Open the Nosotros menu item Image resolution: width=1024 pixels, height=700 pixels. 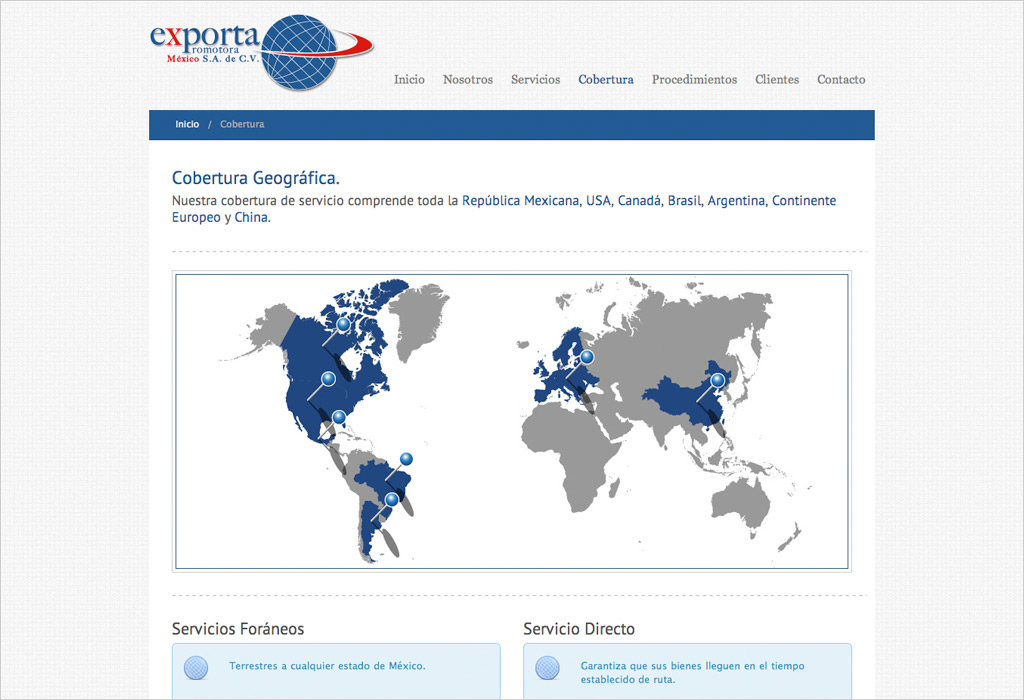(468, 80)
